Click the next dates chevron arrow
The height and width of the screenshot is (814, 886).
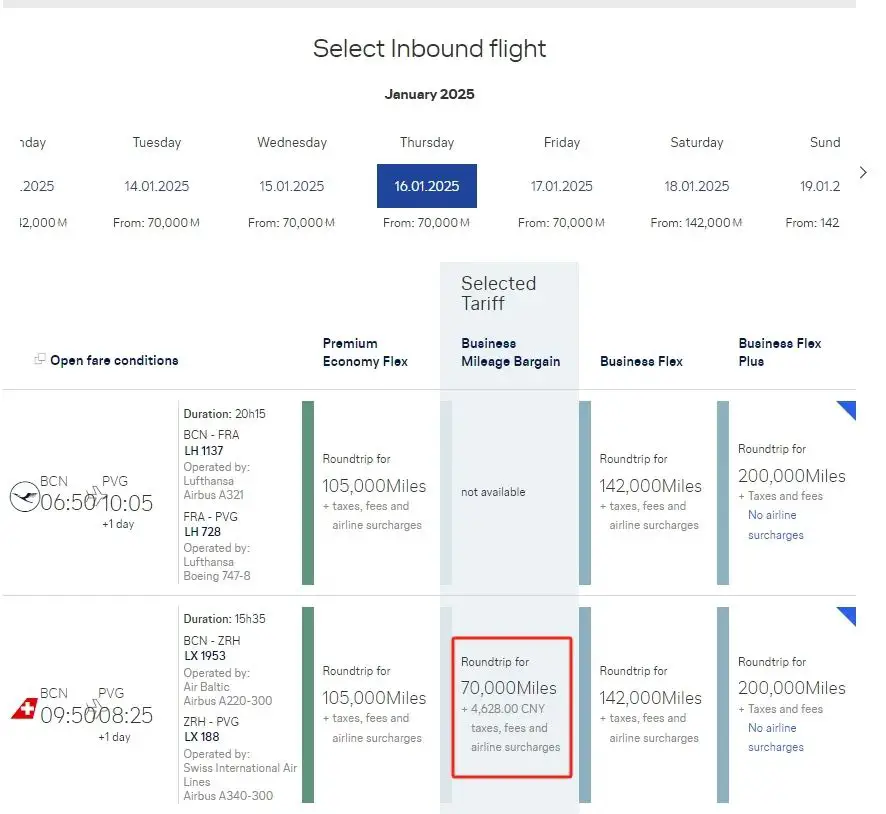point(863,172)
